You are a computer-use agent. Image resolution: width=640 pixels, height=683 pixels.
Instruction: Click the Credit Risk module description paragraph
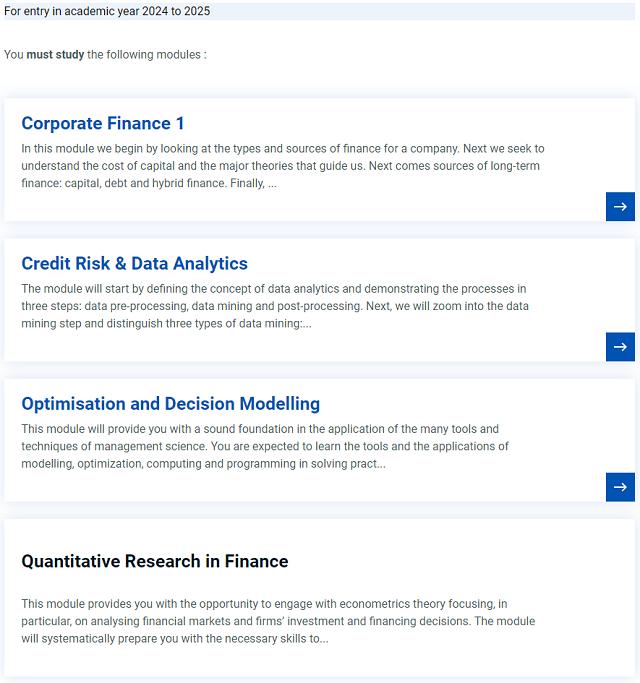[275, 306]
